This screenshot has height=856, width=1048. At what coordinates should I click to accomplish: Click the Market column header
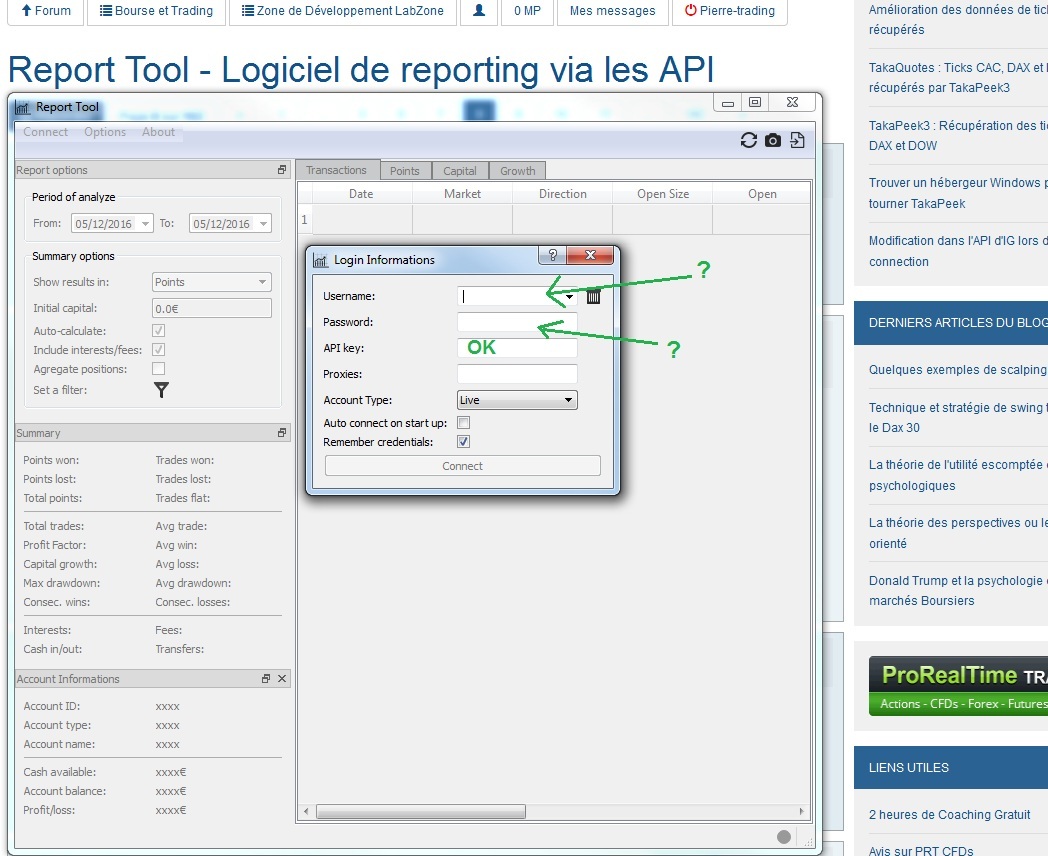463,194
